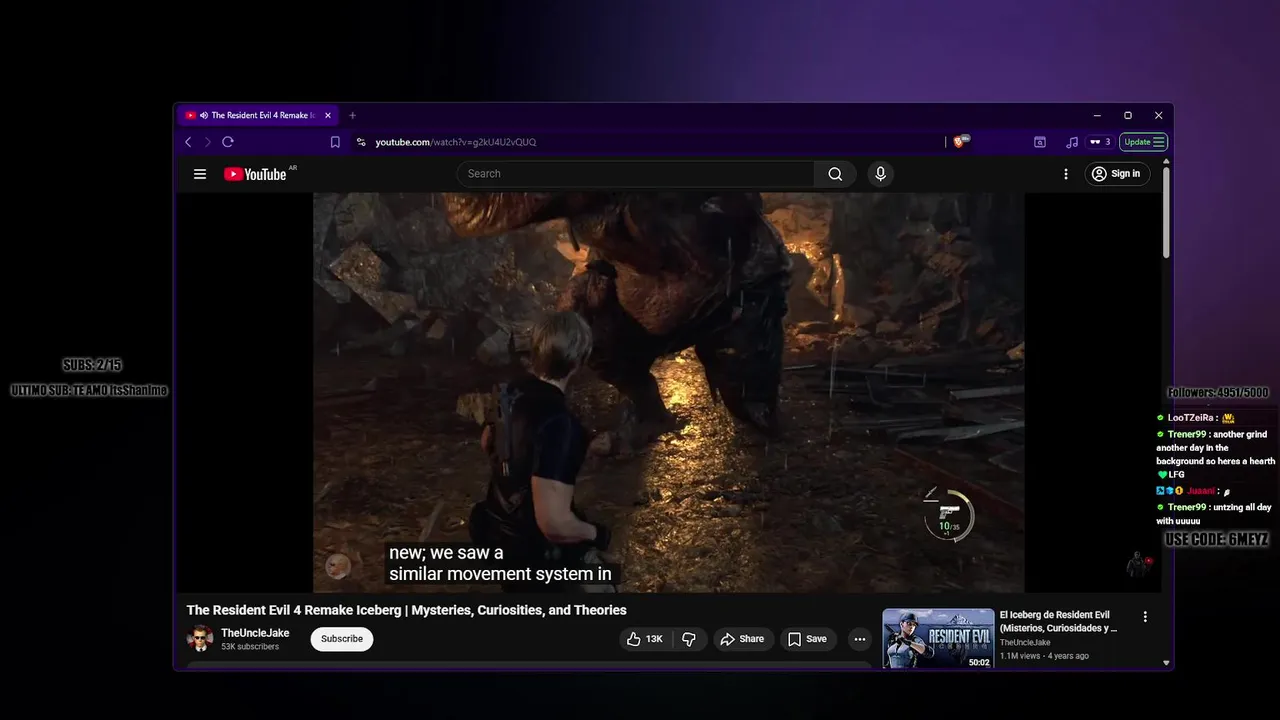The width and height of the screenshot is (1280, 720).
Task: Save the video to playlist
Action: (x=807, y=639)
